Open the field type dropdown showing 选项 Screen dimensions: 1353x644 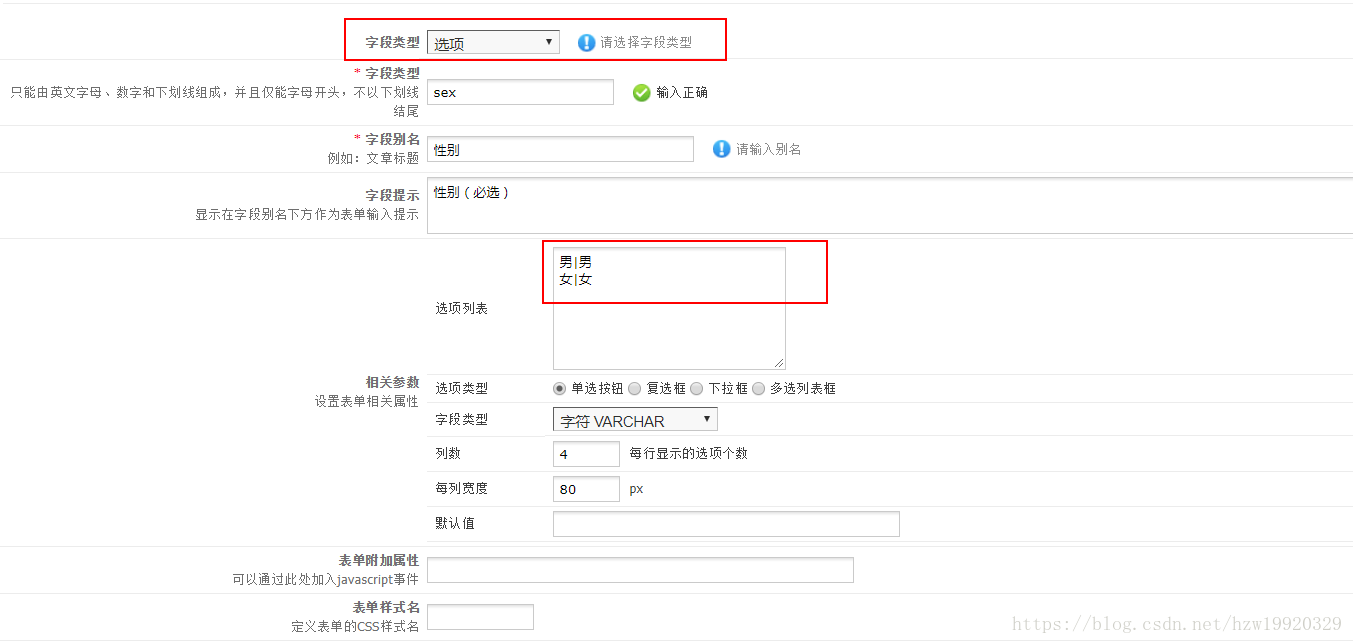click(x=493, y=42)
